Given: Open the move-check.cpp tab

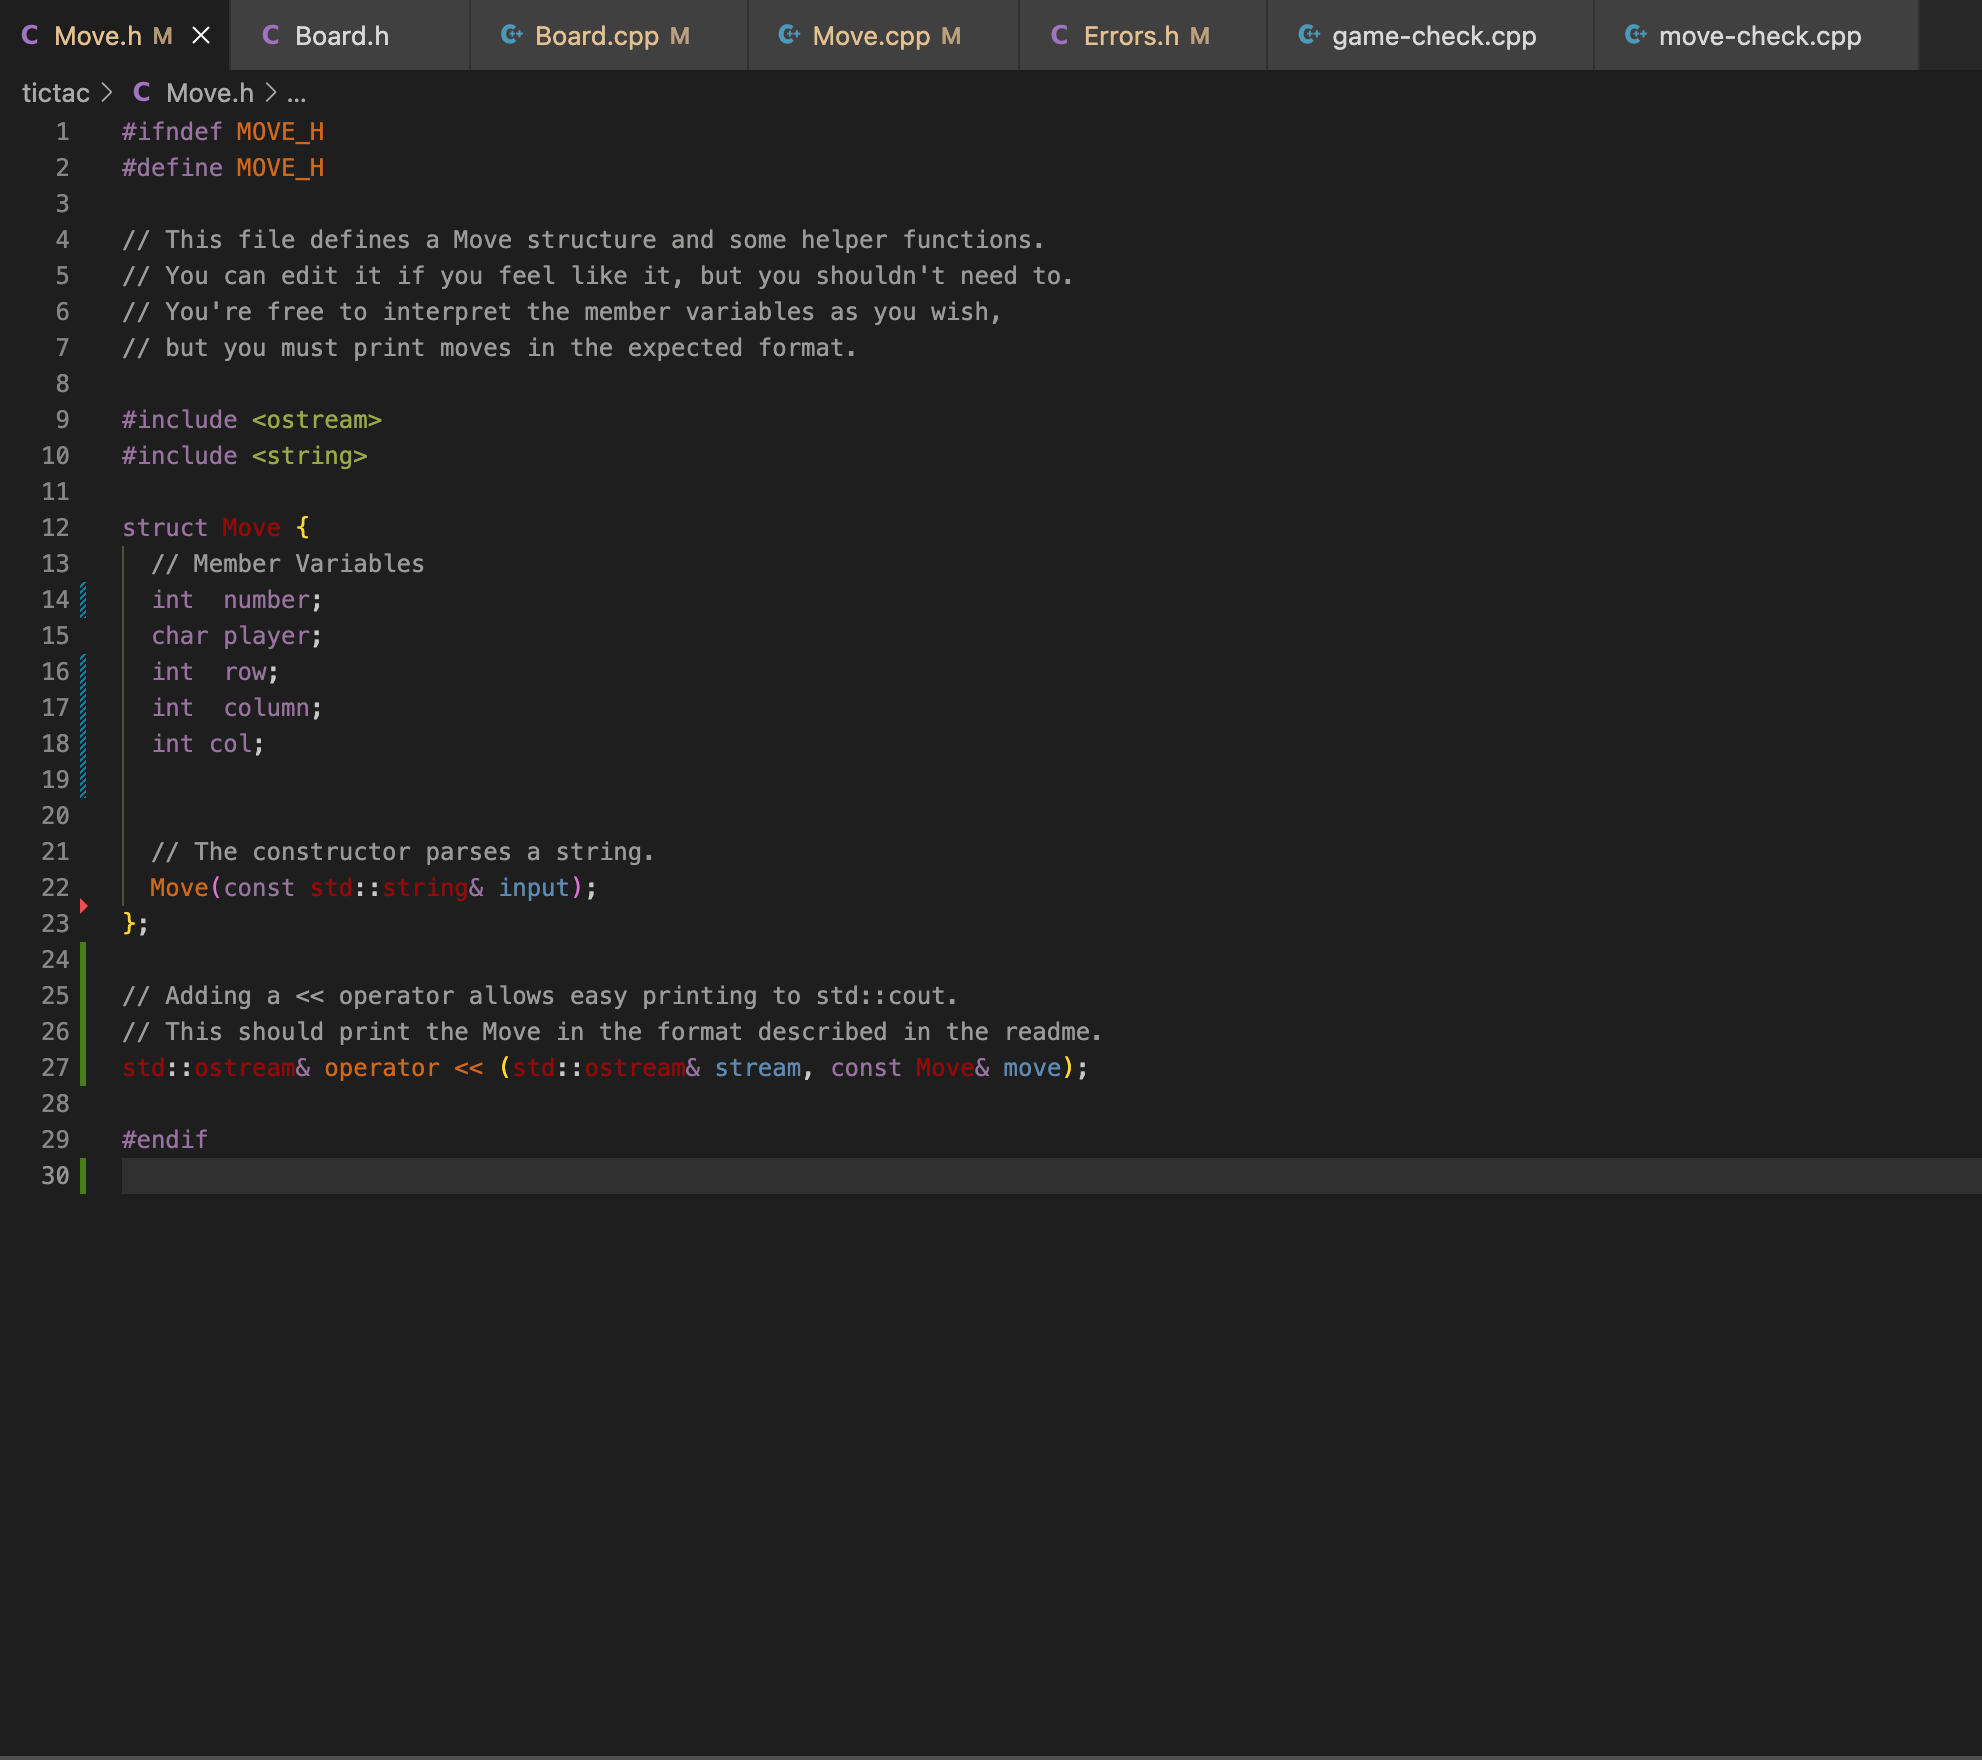Looking at the screenshot, I should [x=1759, y=36].
